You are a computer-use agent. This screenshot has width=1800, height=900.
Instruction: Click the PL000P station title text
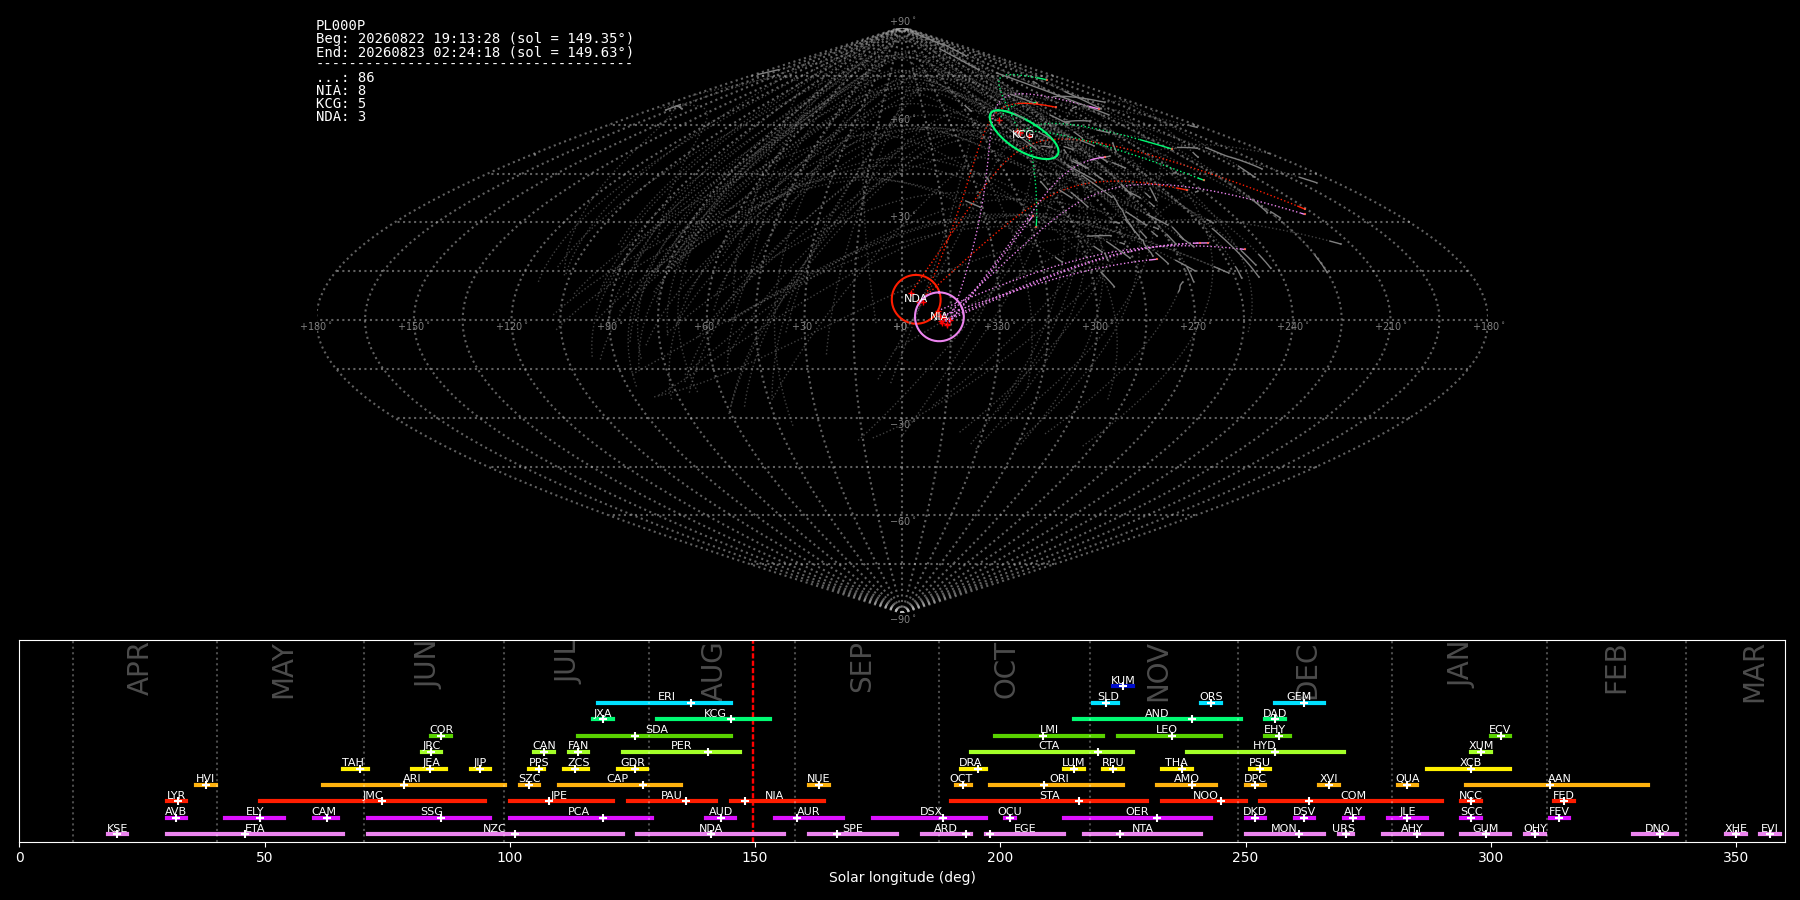[340, 26]
